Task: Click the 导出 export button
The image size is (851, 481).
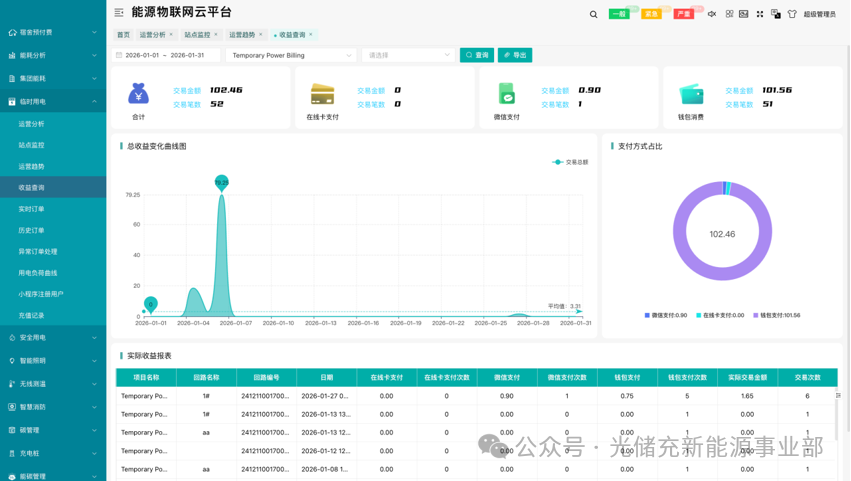Action: tap(515, 55)
